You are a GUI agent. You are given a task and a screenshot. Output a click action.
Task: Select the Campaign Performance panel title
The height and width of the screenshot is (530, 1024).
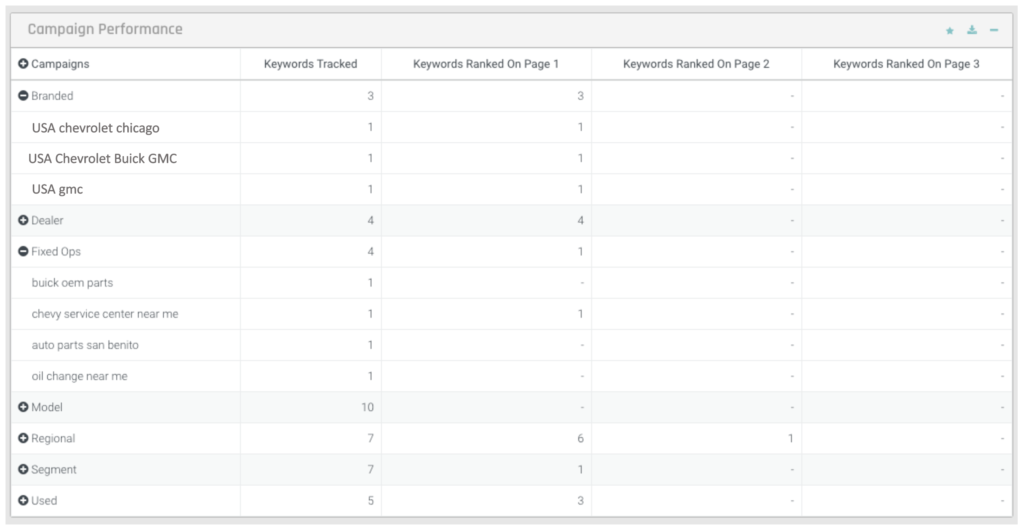(x=105, y=29)
